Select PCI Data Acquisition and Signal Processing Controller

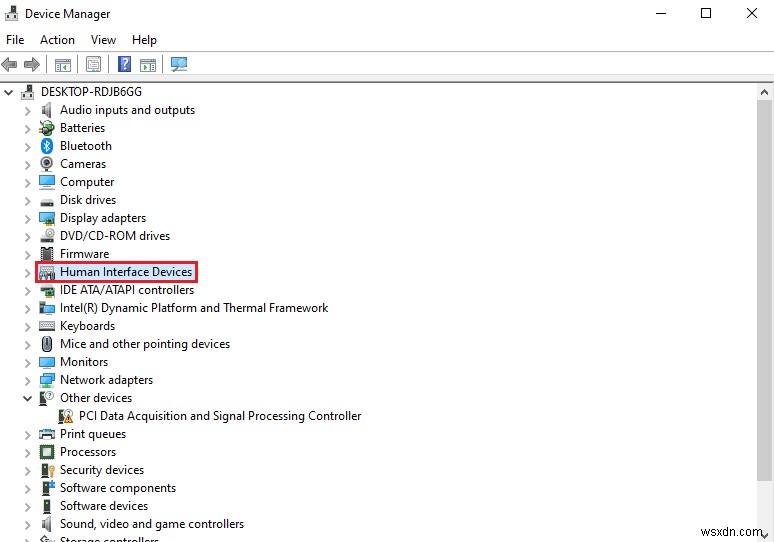tap(220, 416)
